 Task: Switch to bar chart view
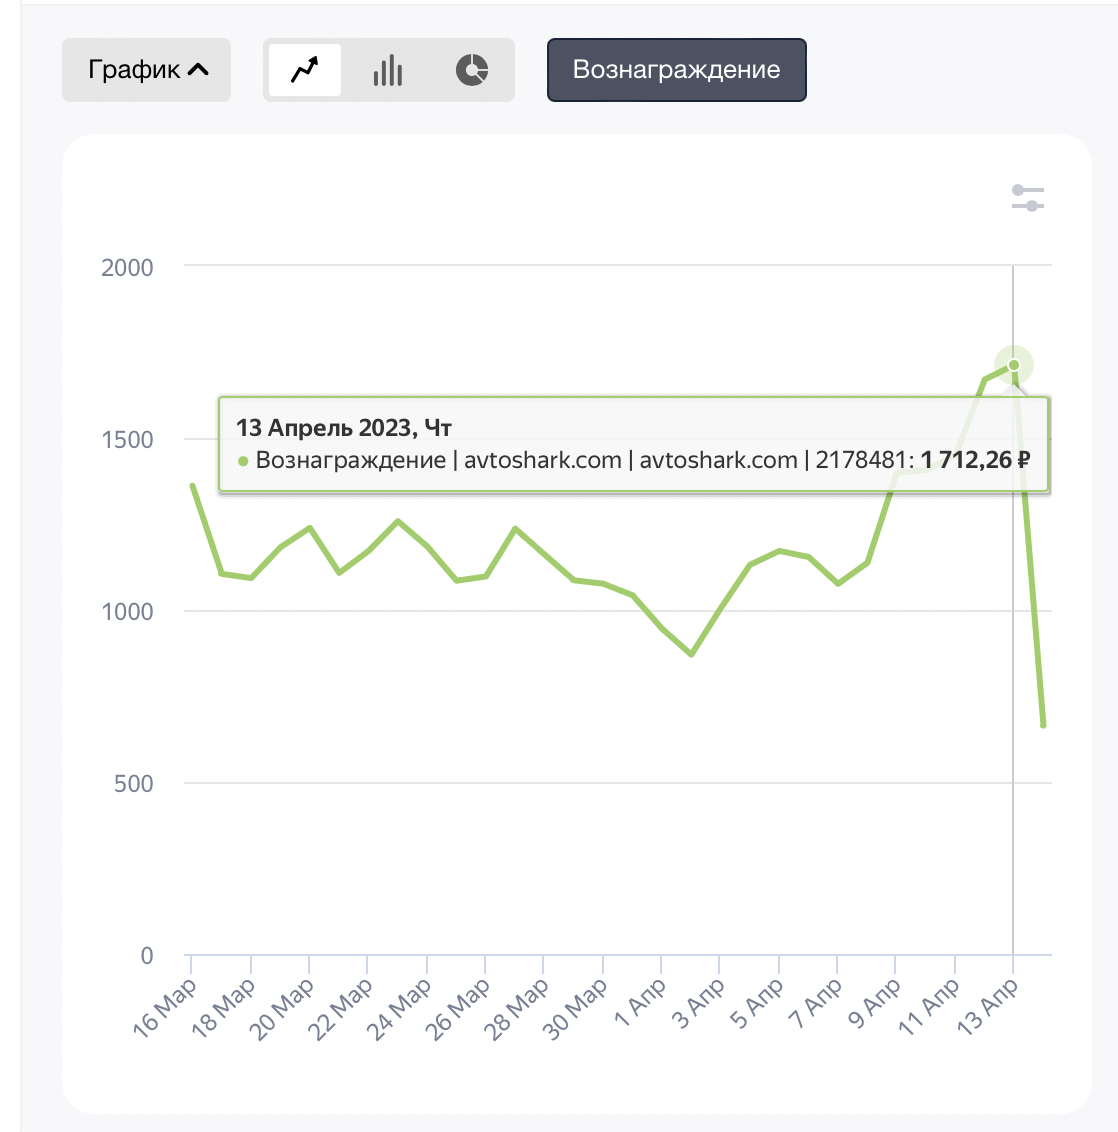pos(388,70)
